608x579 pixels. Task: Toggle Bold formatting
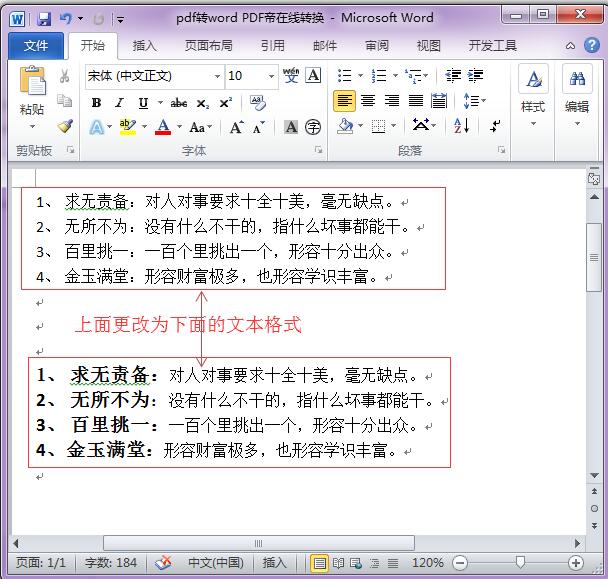click(96, 103)
